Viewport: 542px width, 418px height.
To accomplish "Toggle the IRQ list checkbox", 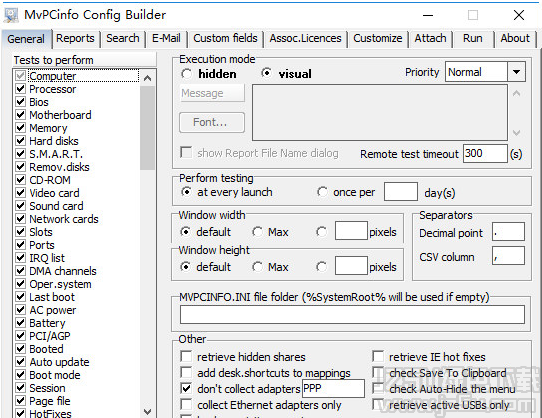I will (21, 258).
